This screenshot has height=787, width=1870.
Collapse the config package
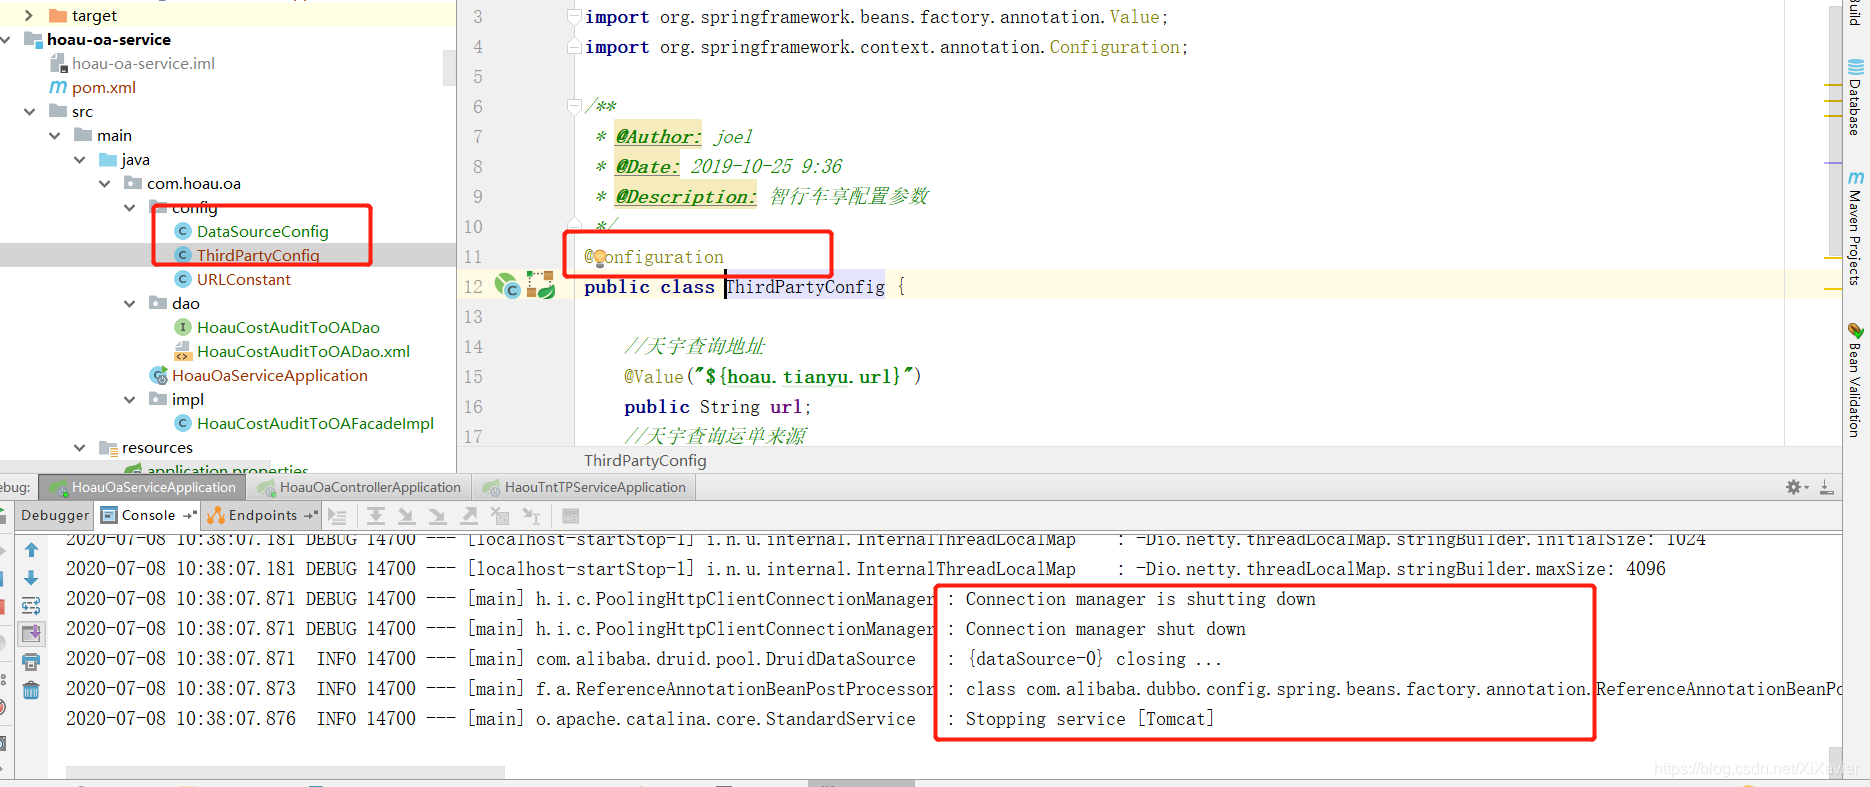[129, 207]
